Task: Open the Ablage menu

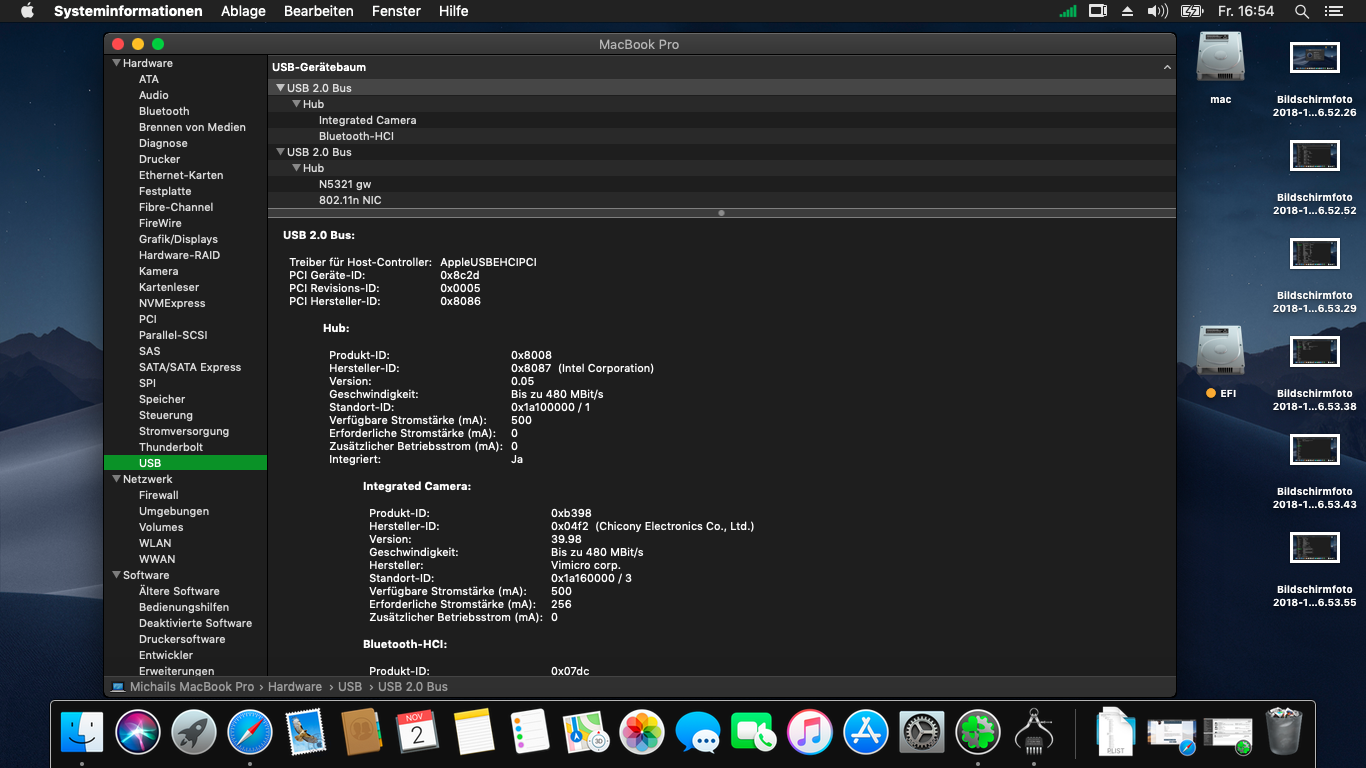Action: pyautogui.click(x=243, y=11)
